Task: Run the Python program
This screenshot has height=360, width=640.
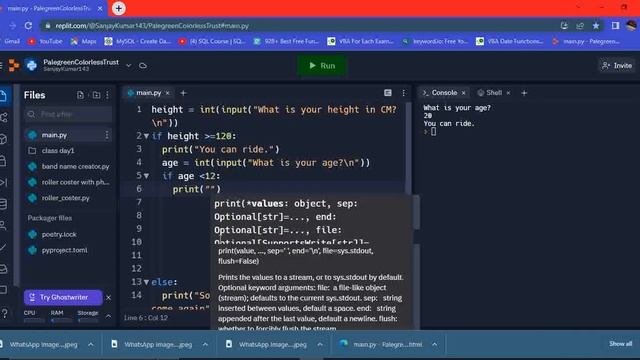Action: click(x=322, y=66)
